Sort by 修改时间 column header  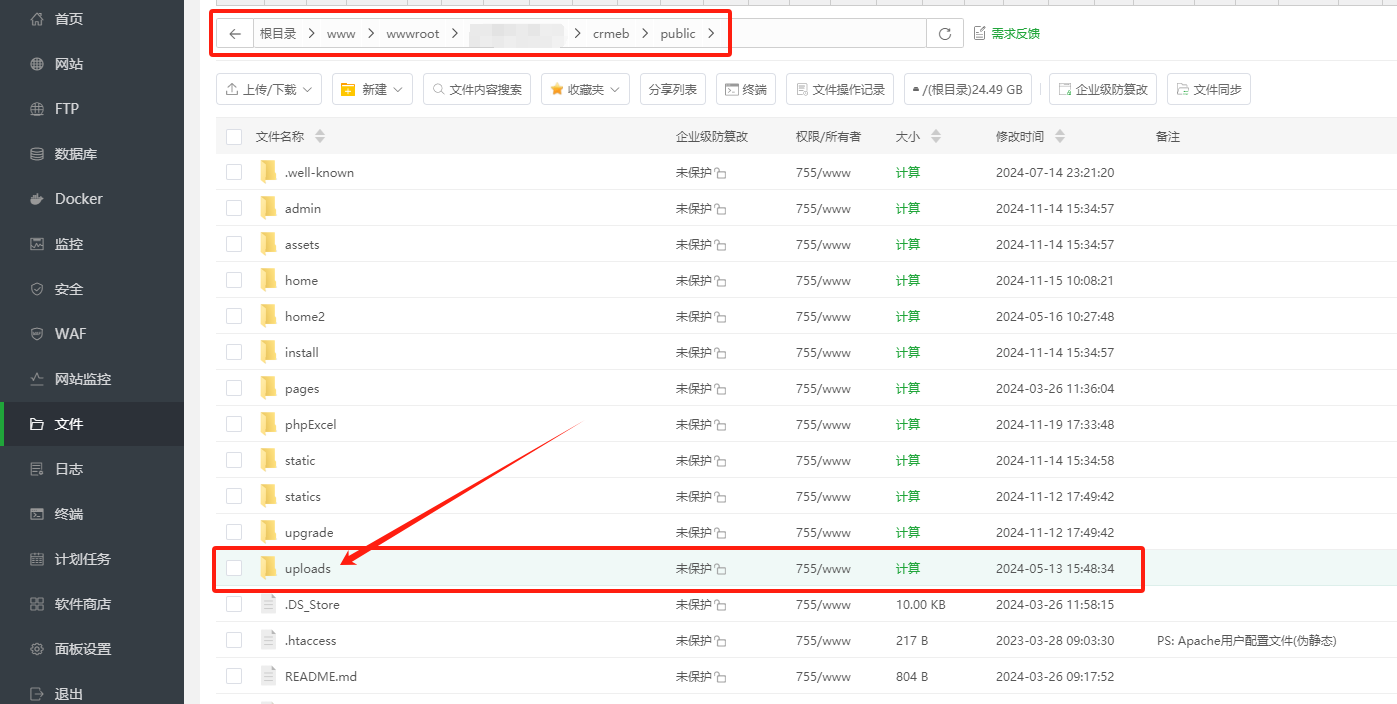point(1029,137)
